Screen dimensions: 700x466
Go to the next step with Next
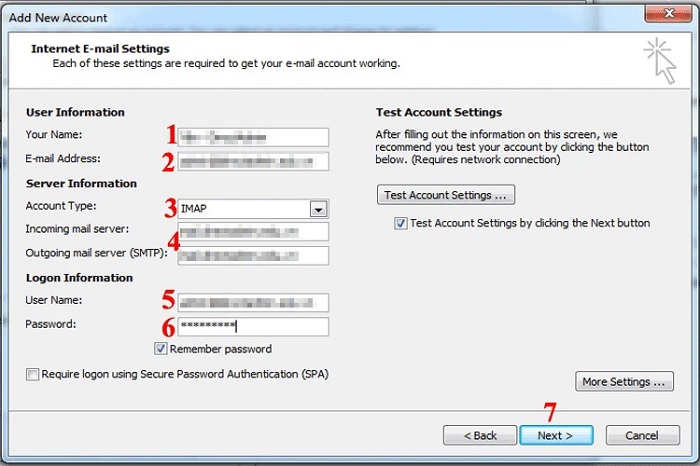point(556,435)
